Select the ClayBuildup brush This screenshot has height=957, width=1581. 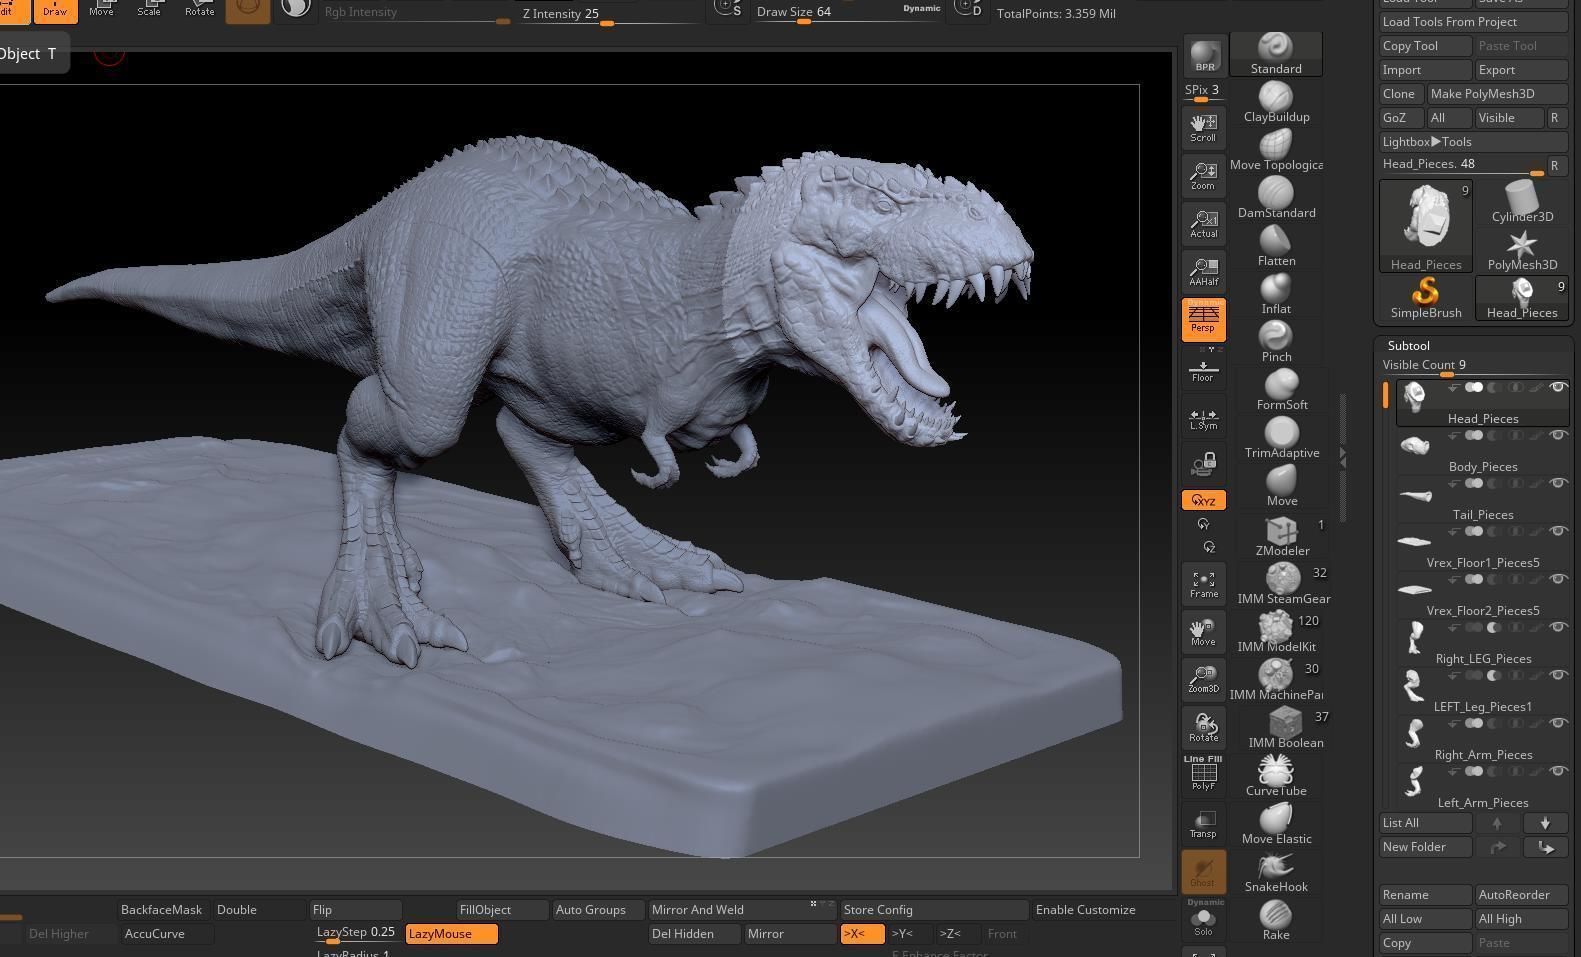[x=1276, y=102]
